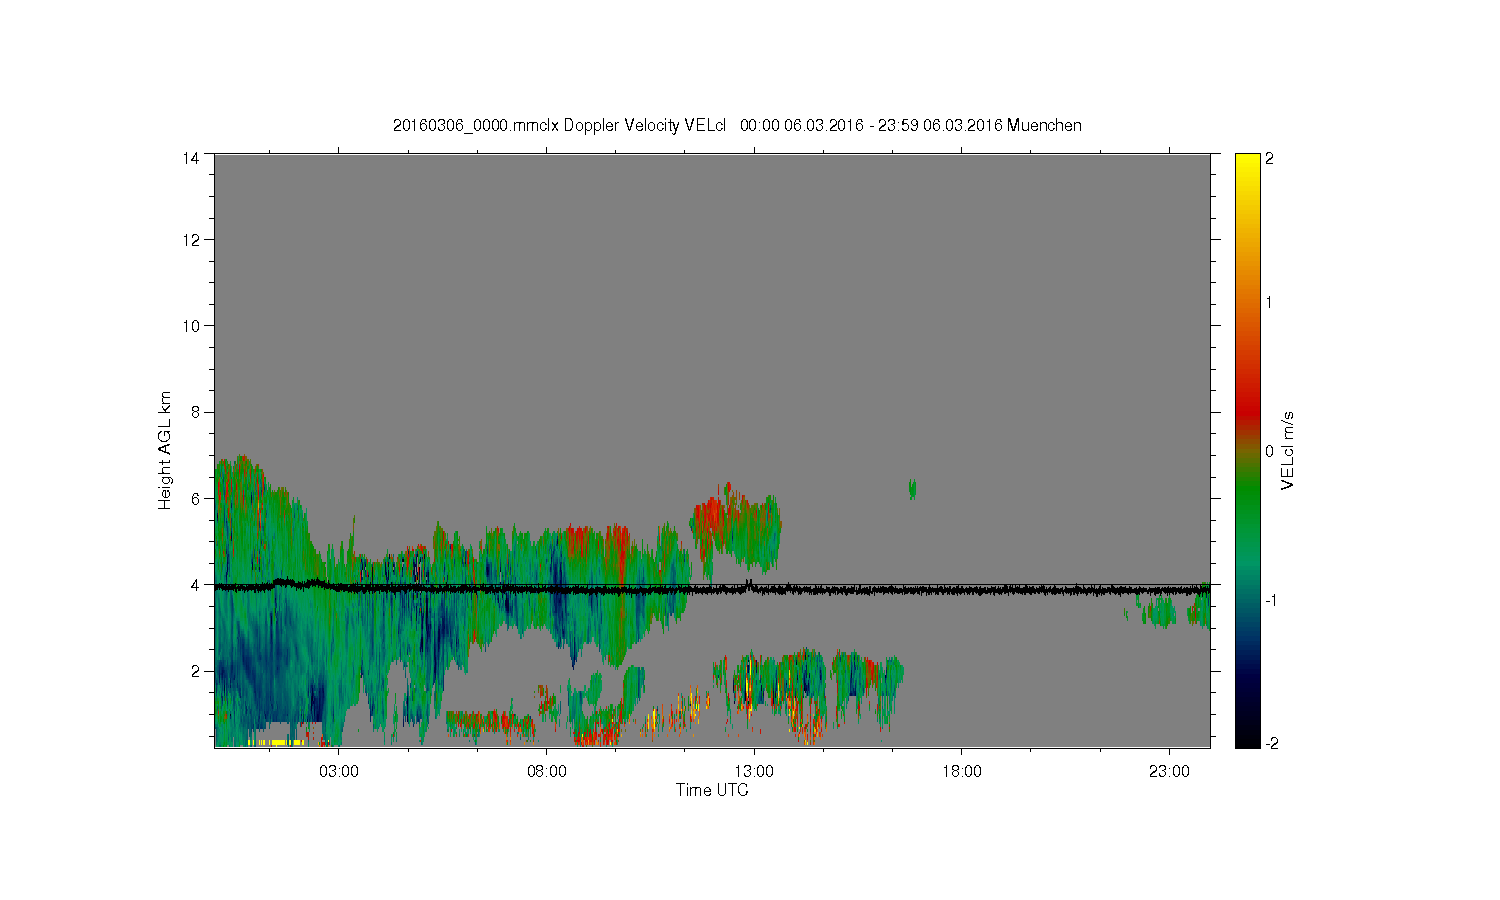The width and height of the screenshot is (1500, 900).
Task: Click the plot title text
Action: [x=737, y=125]
